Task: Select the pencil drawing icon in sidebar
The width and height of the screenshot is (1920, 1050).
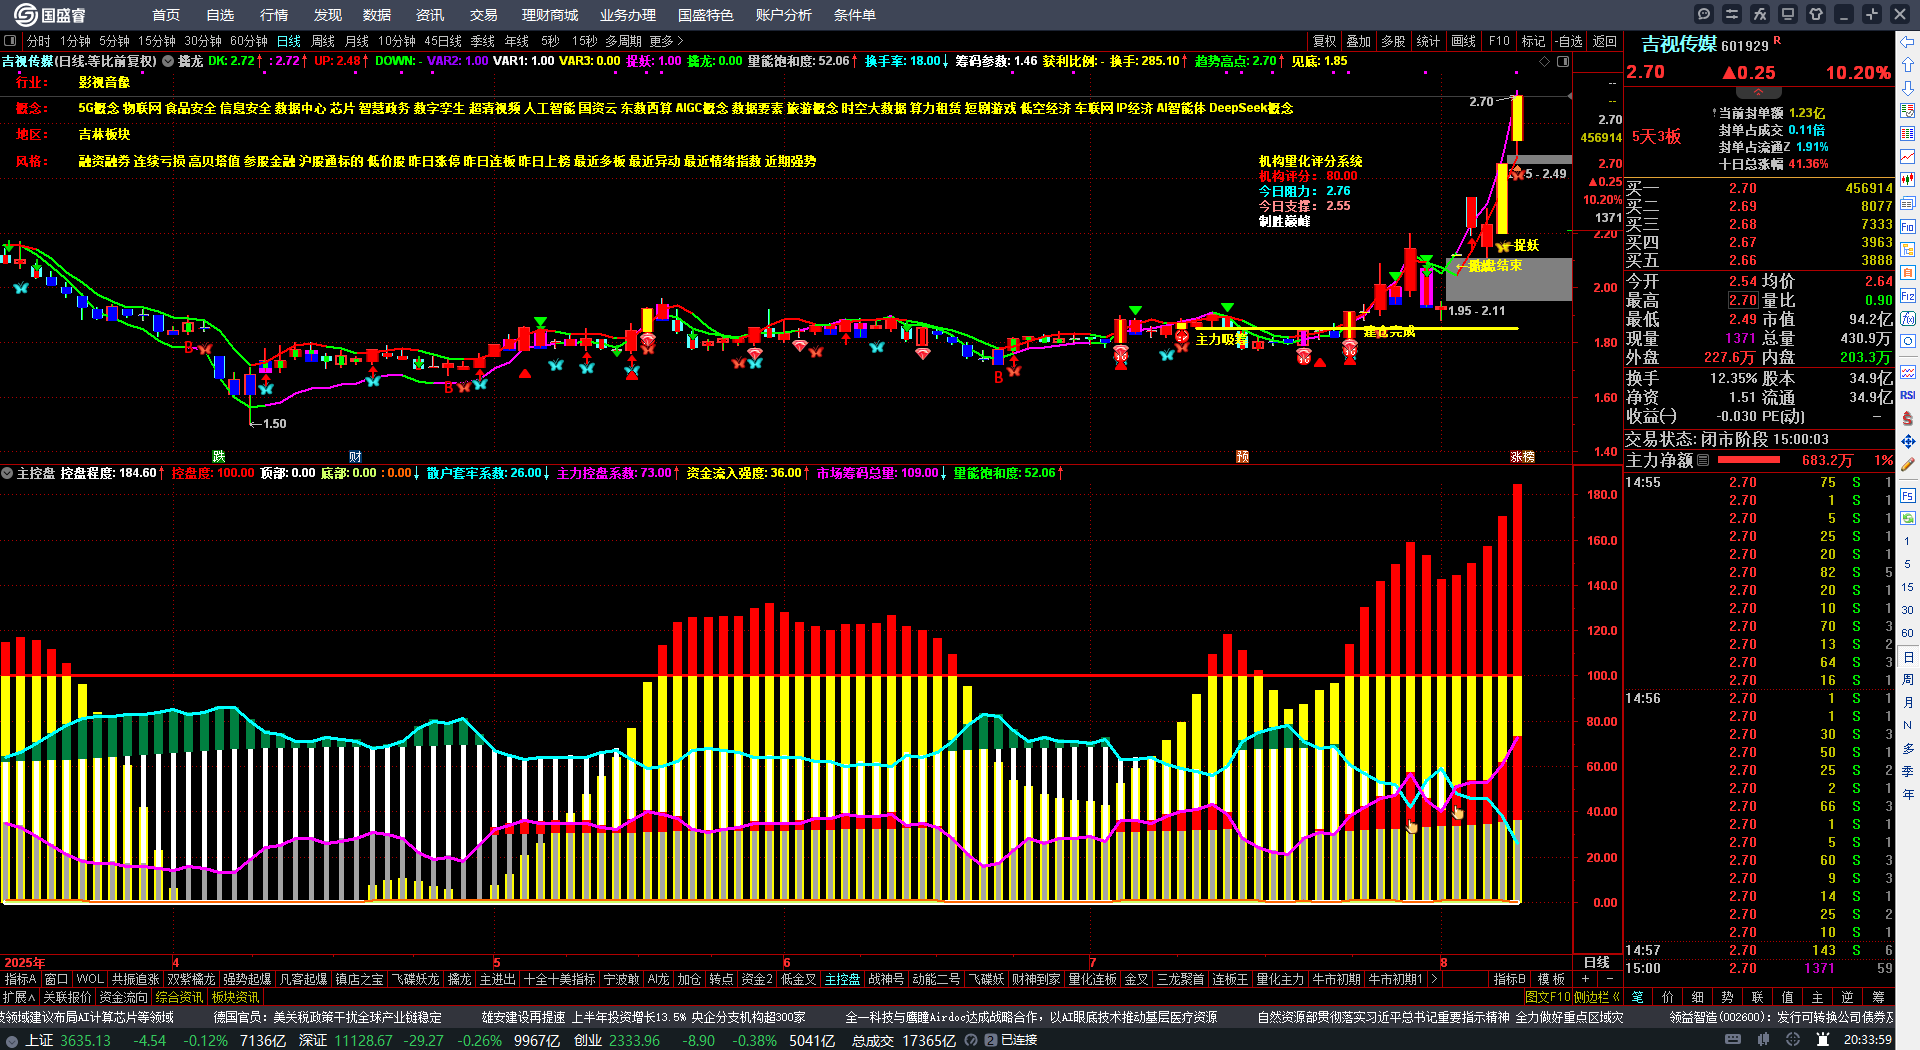Action: click(1908, 465)
